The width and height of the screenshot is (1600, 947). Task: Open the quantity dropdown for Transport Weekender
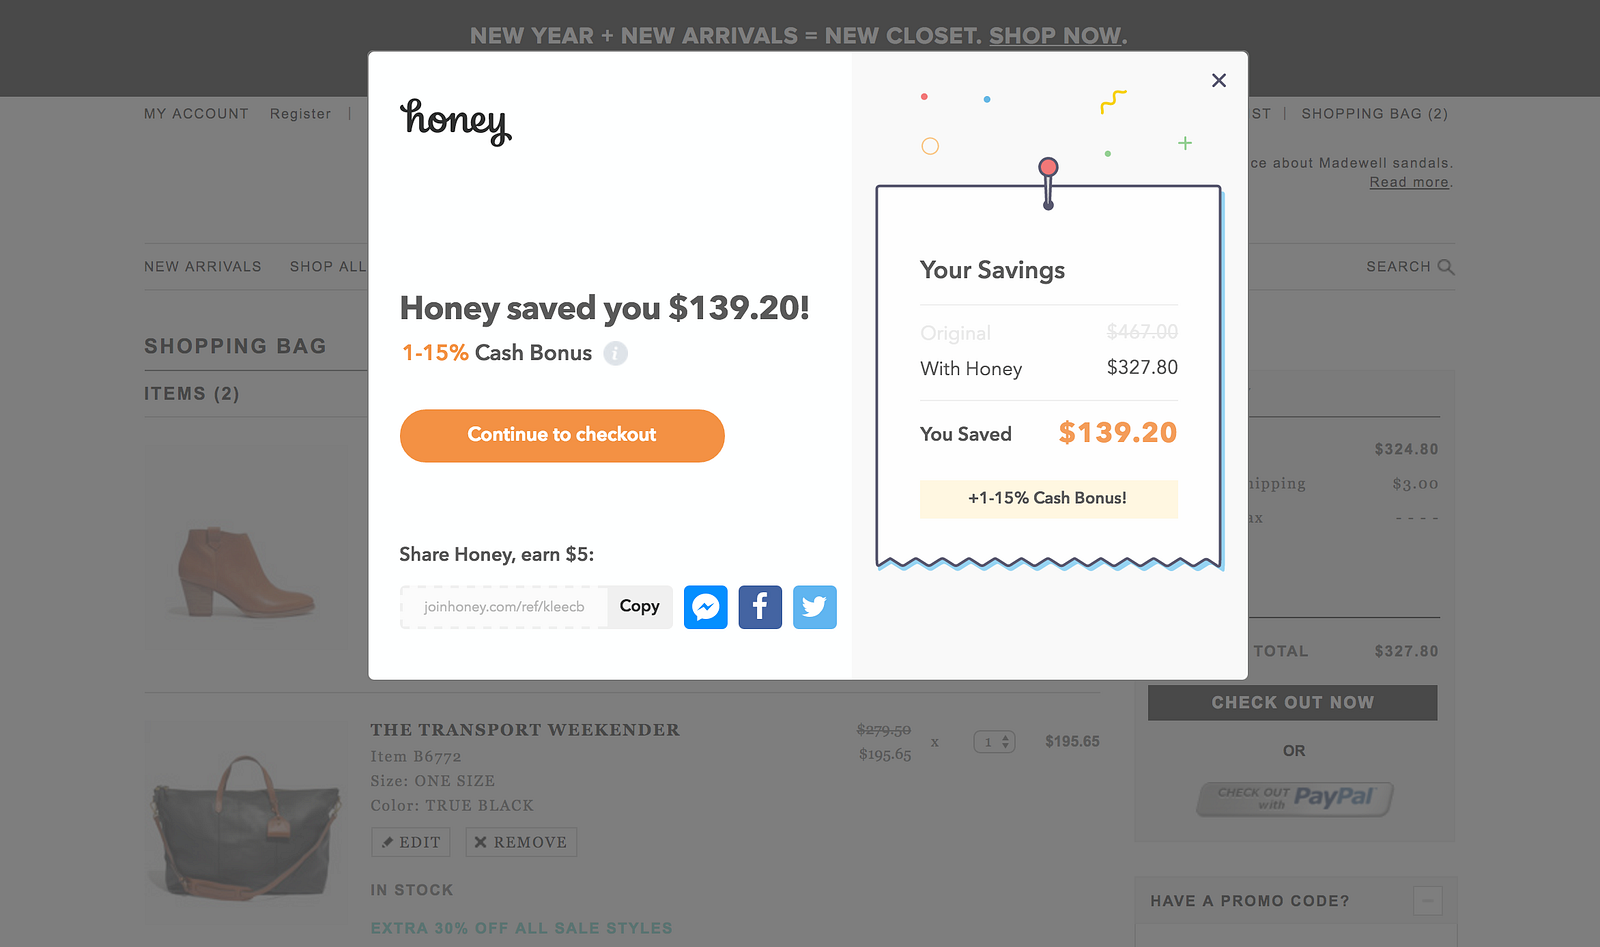pos(994,742)
